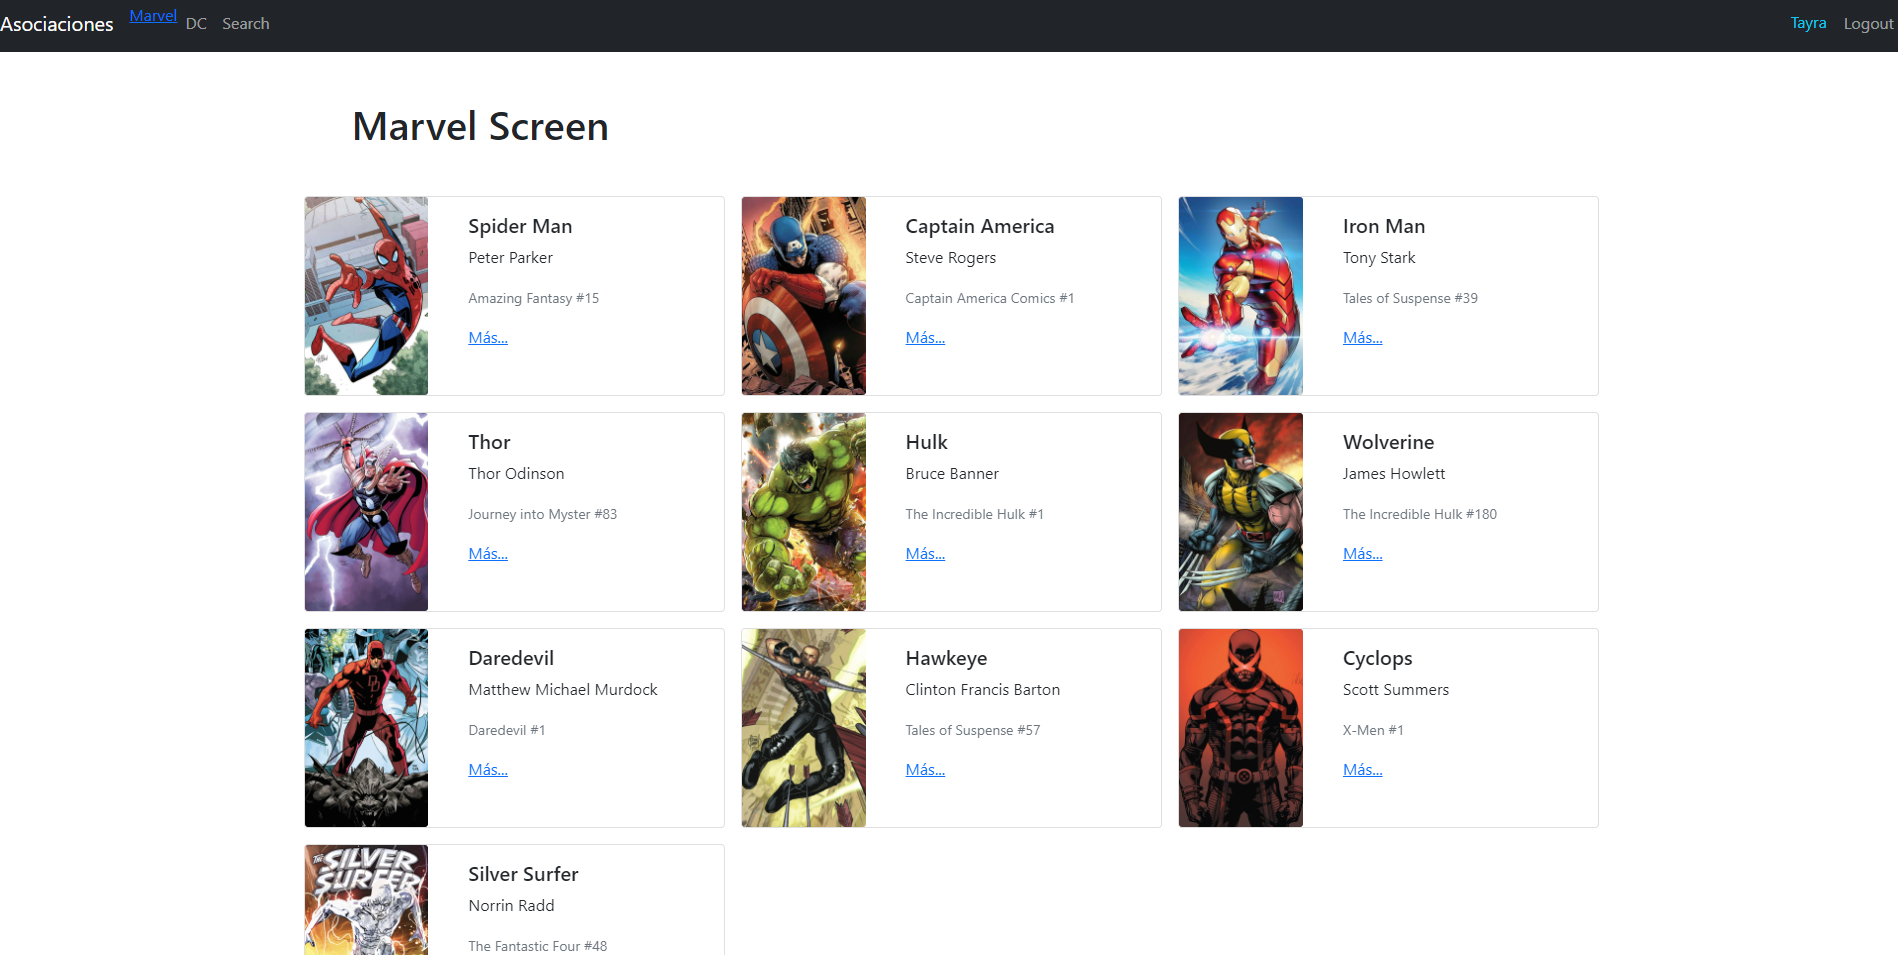
Task: View more details on Hulk card
Action: pos(925,554)
